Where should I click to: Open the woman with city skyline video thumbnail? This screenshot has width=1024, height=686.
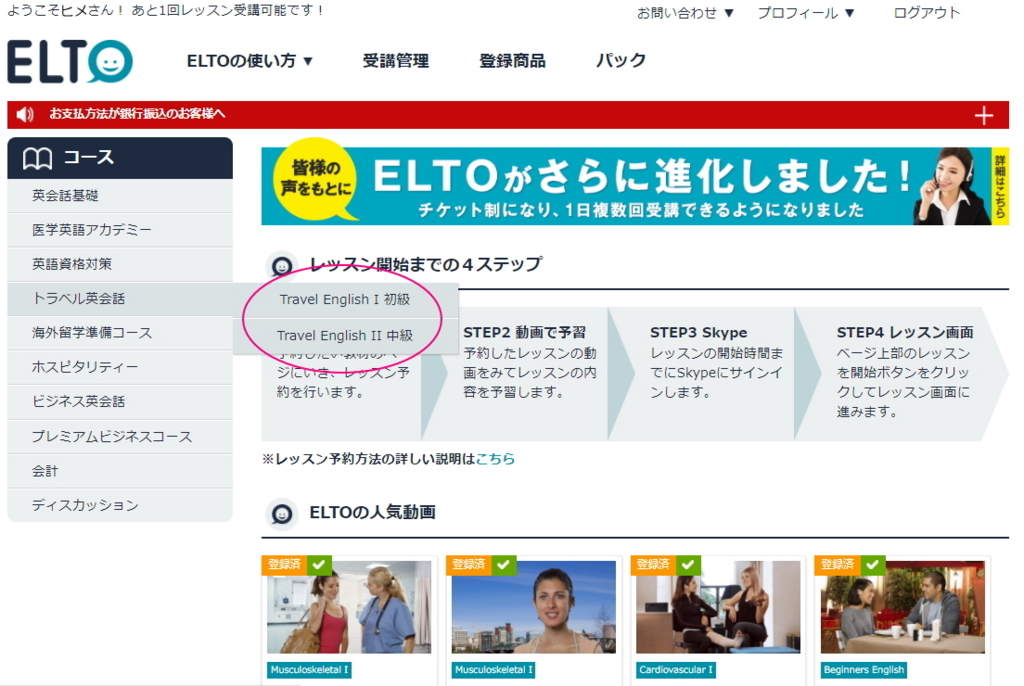tap(534, 607)
